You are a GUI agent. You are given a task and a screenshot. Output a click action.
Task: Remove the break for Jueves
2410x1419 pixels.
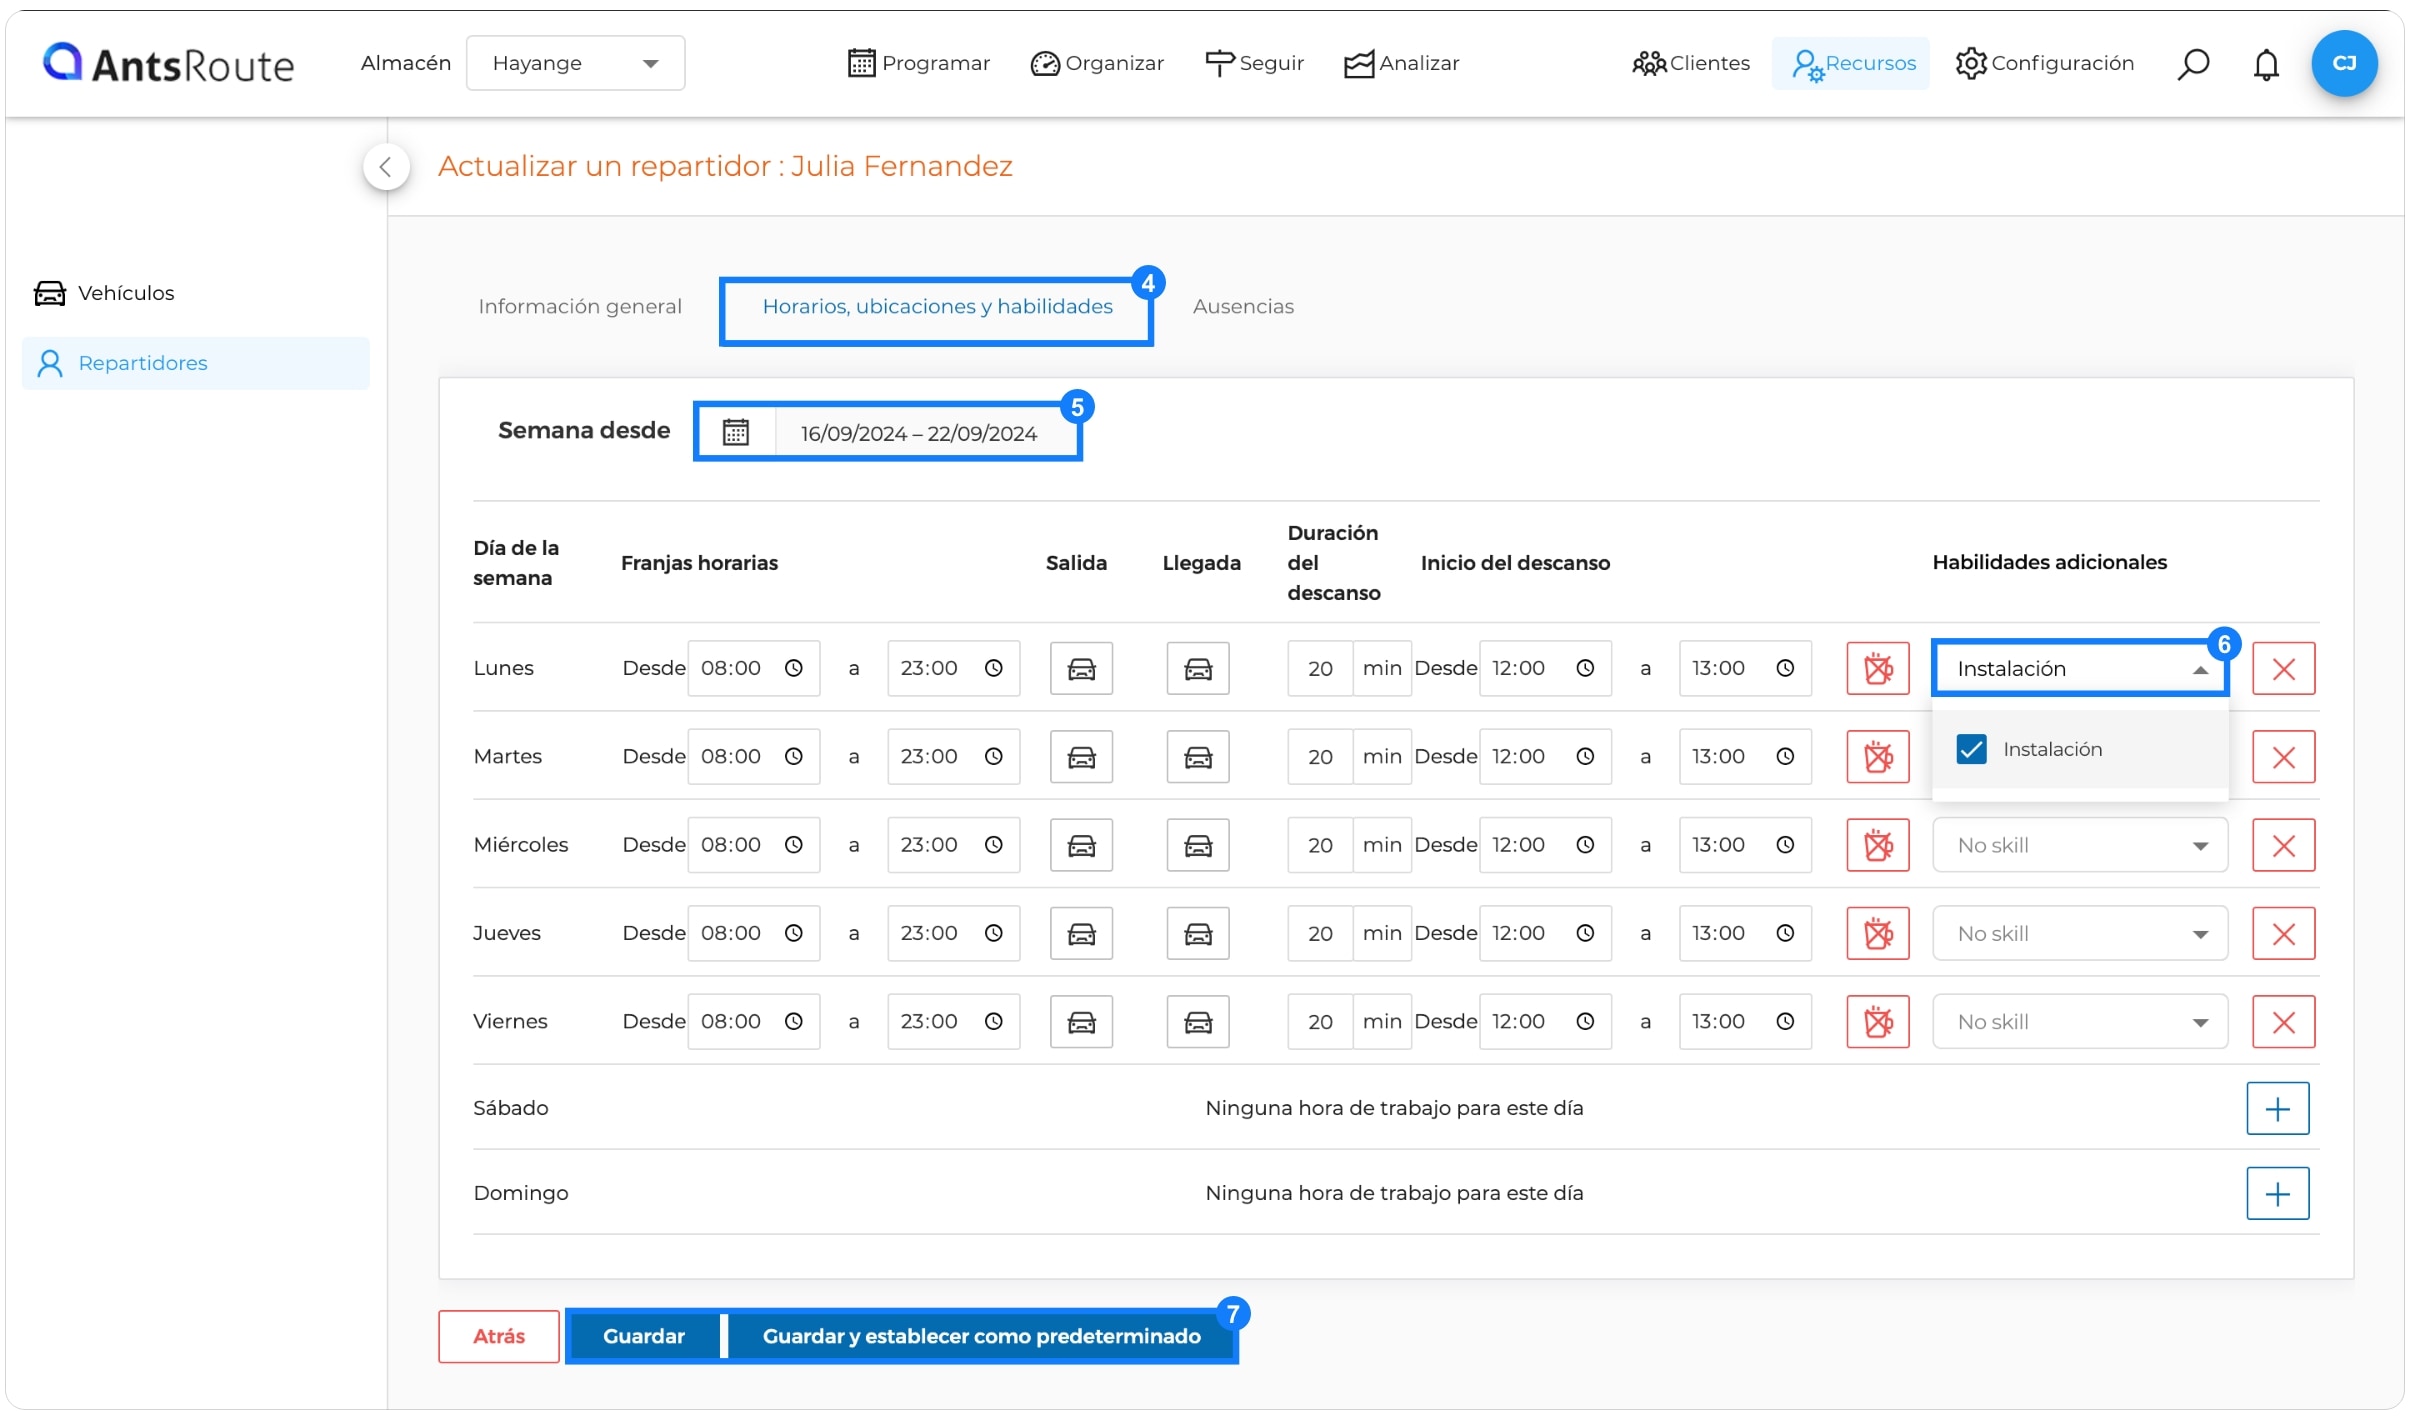tap(1878, 933)
